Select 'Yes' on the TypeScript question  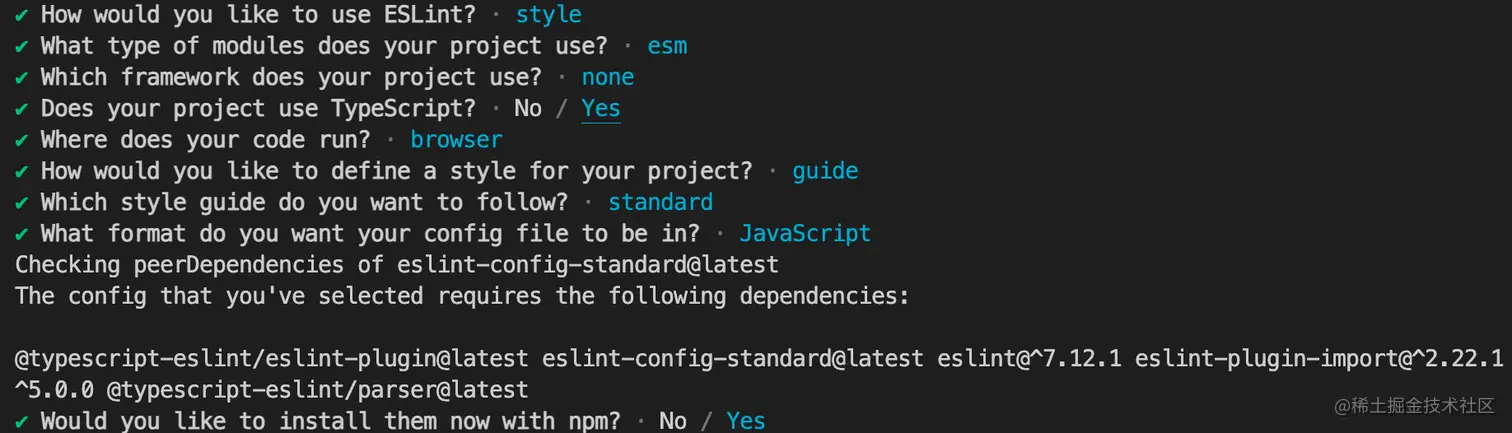tap(600, 108)
